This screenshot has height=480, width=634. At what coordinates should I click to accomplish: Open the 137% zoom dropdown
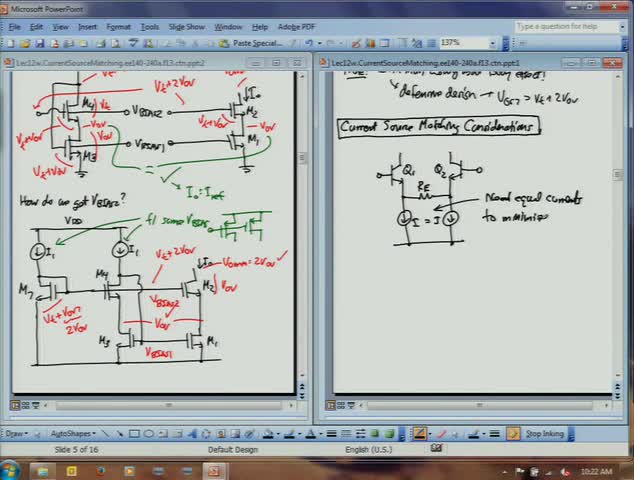point(492,42)
